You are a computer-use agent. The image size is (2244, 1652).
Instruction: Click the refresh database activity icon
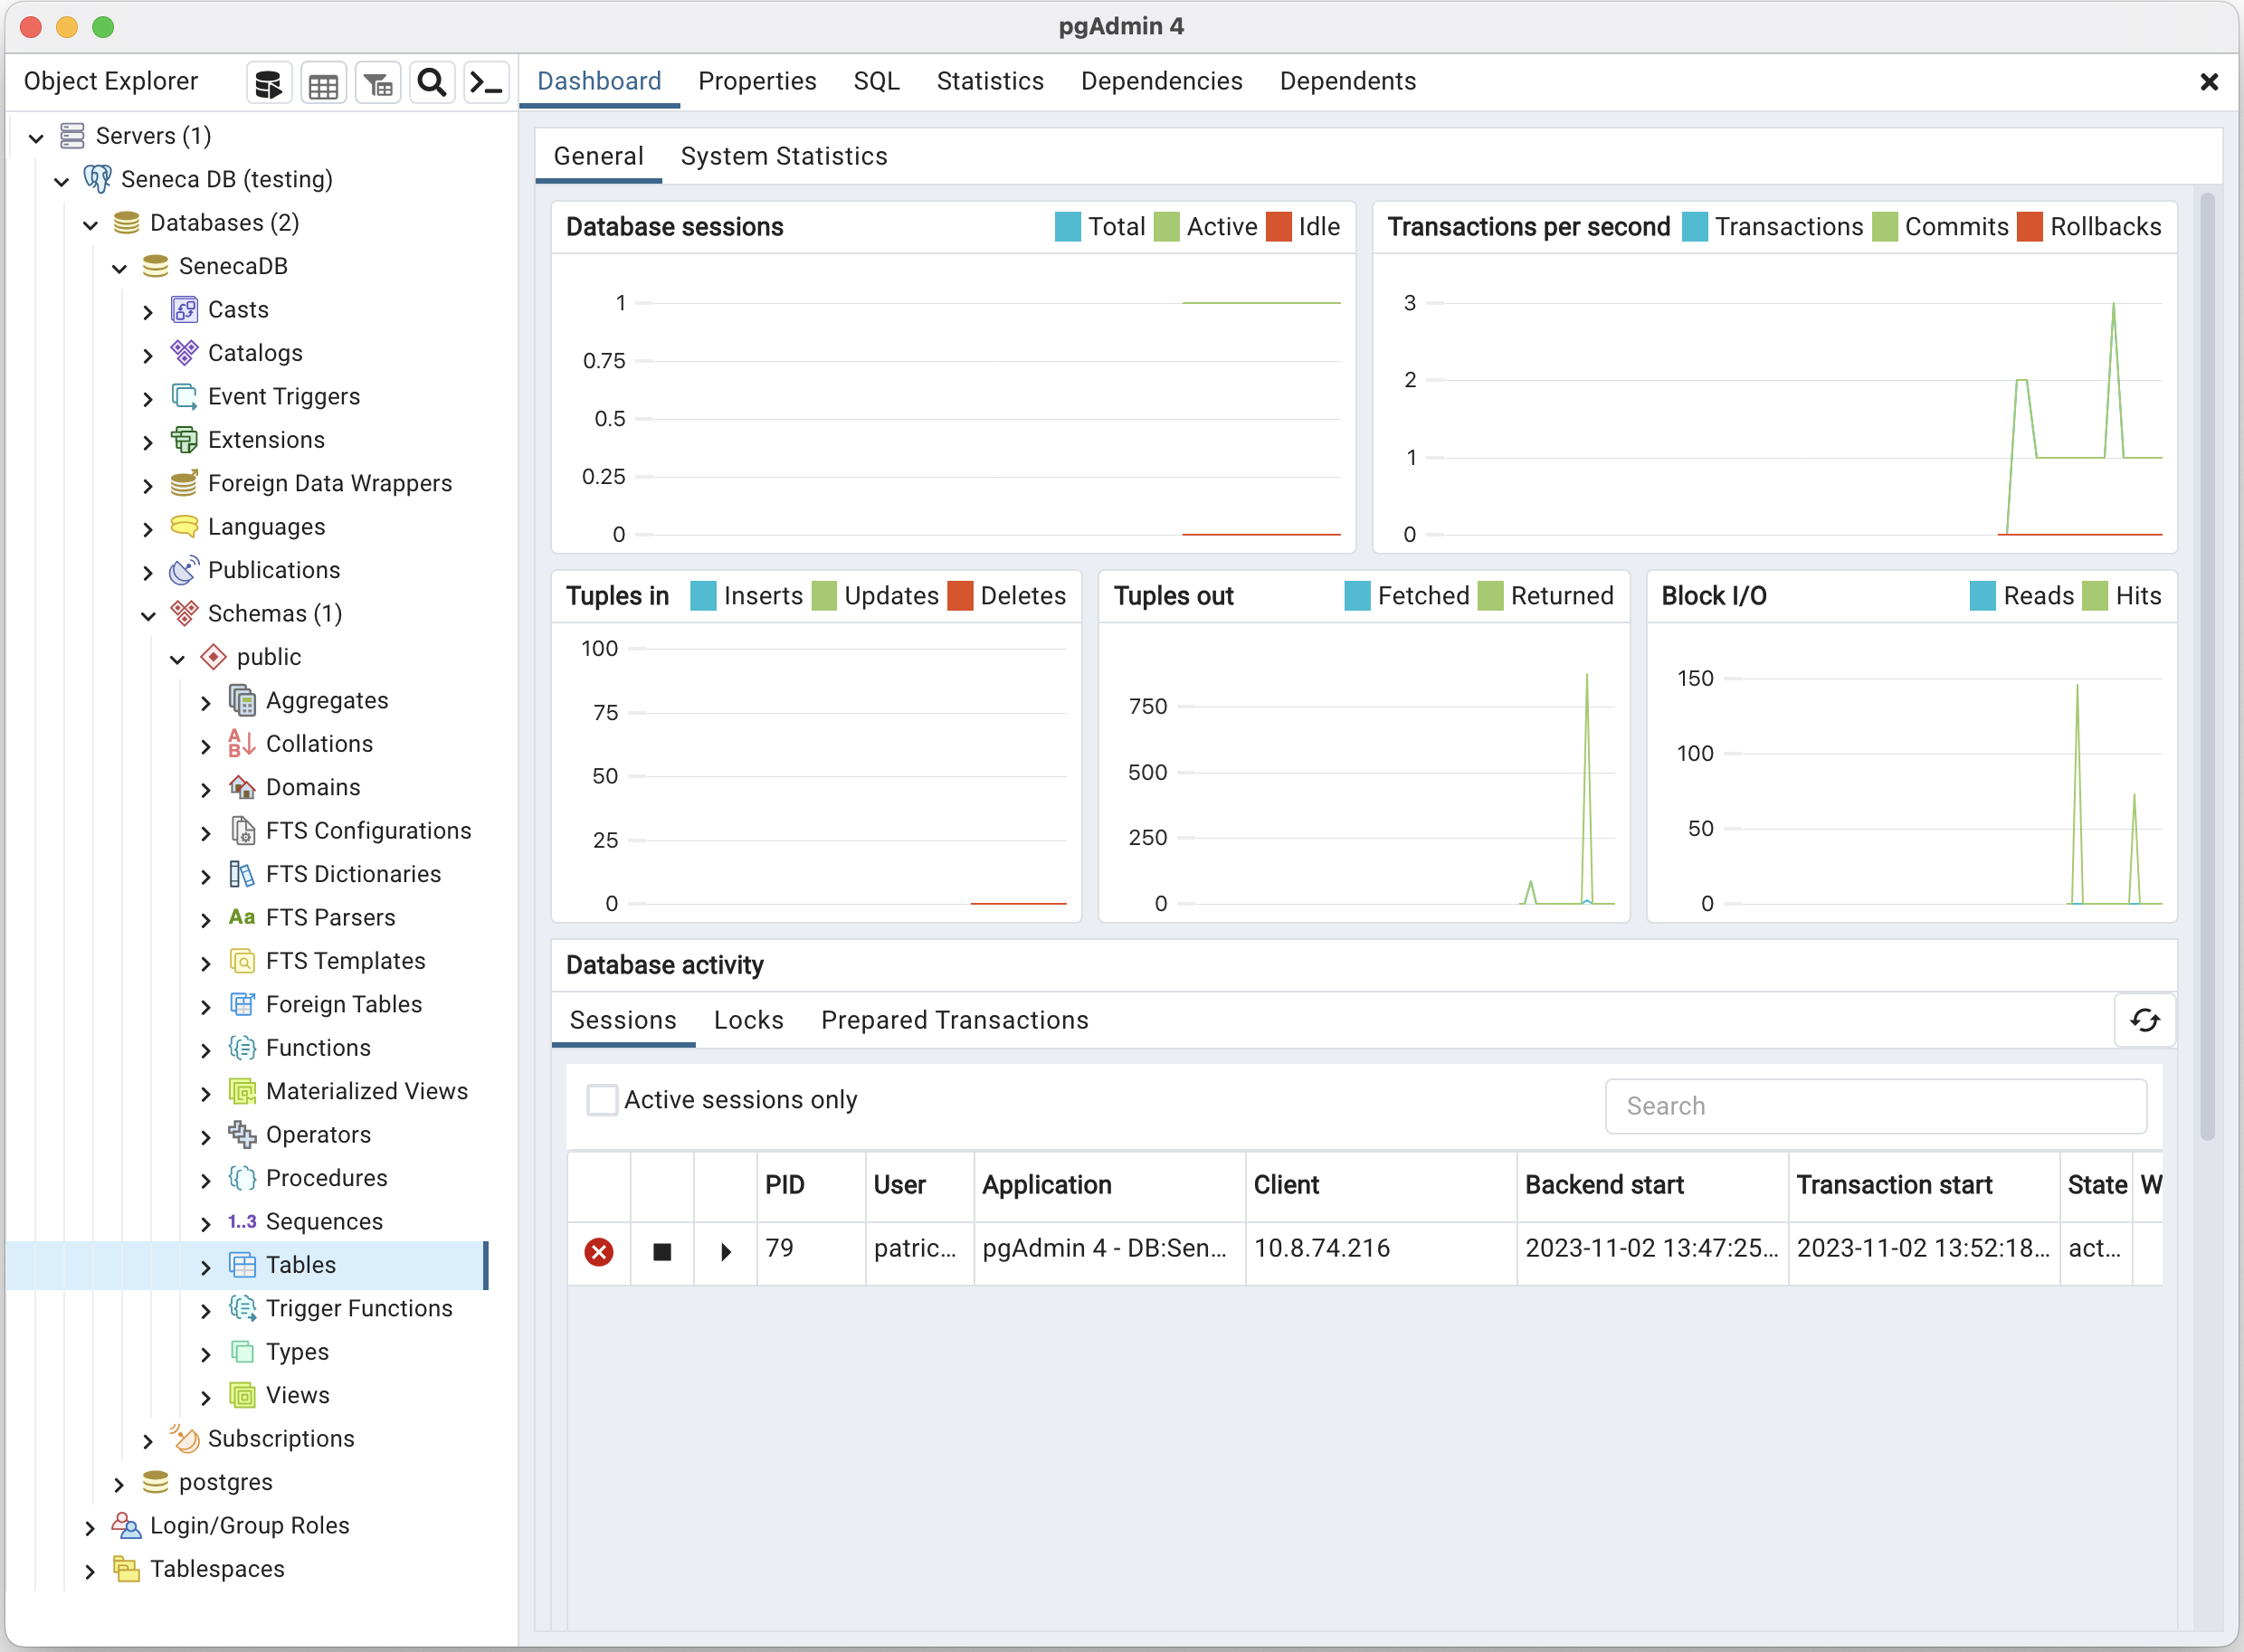[x=2145, y=1020]
